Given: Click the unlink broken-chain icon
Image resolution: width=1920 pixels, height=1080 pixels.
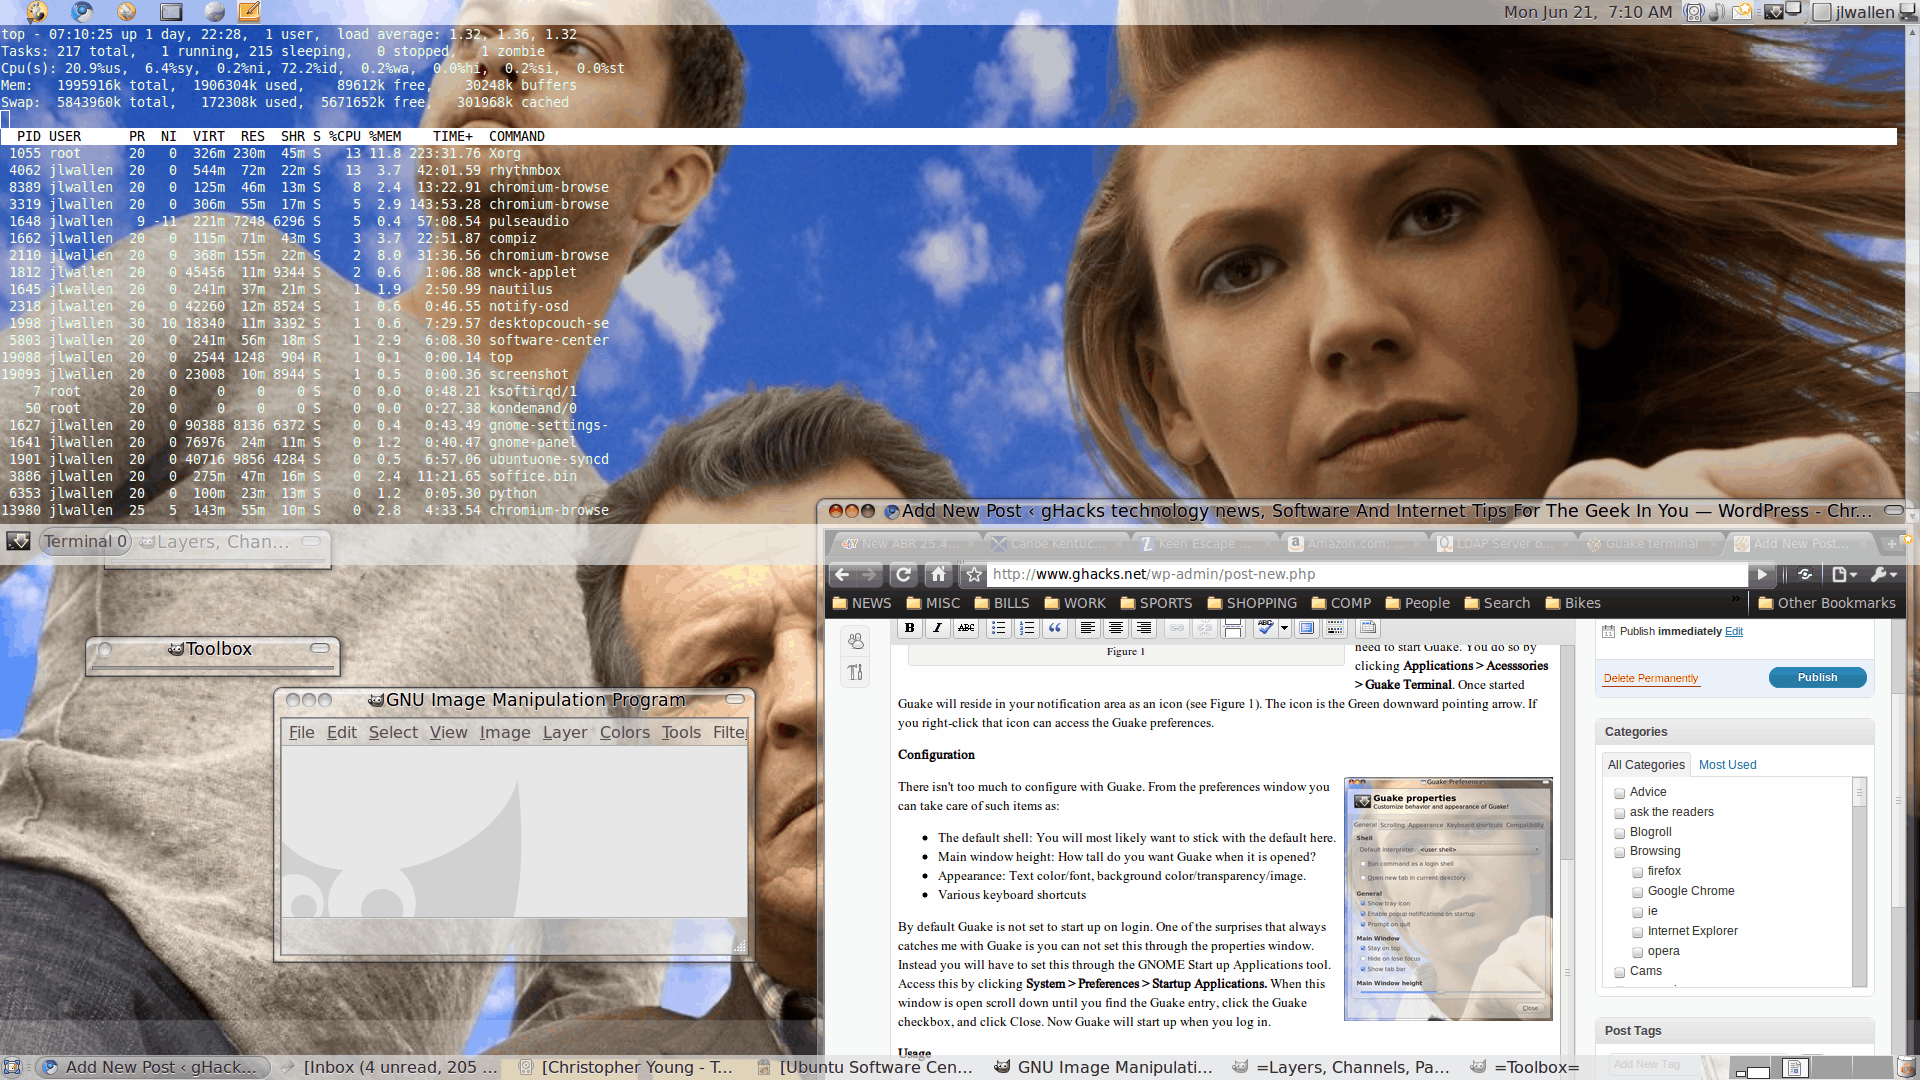Looking at the screenshot, I should tap(1204, 628).
